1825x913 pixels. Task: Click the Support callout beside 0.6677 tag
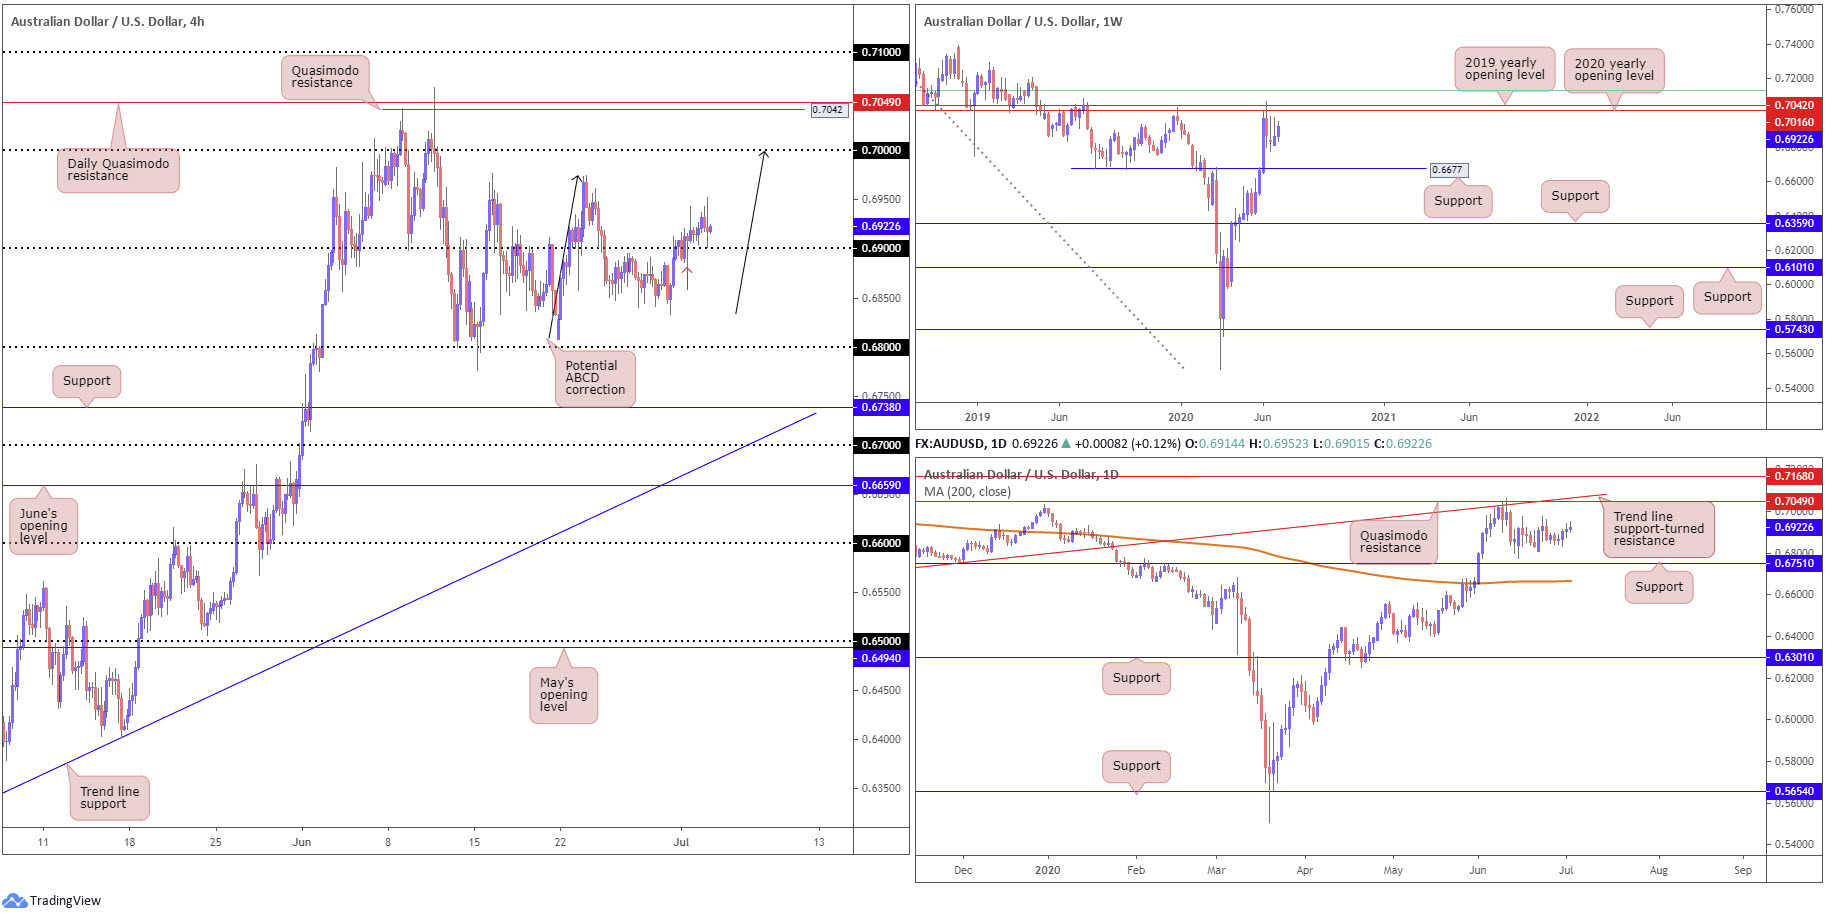tap(1458, 201)
